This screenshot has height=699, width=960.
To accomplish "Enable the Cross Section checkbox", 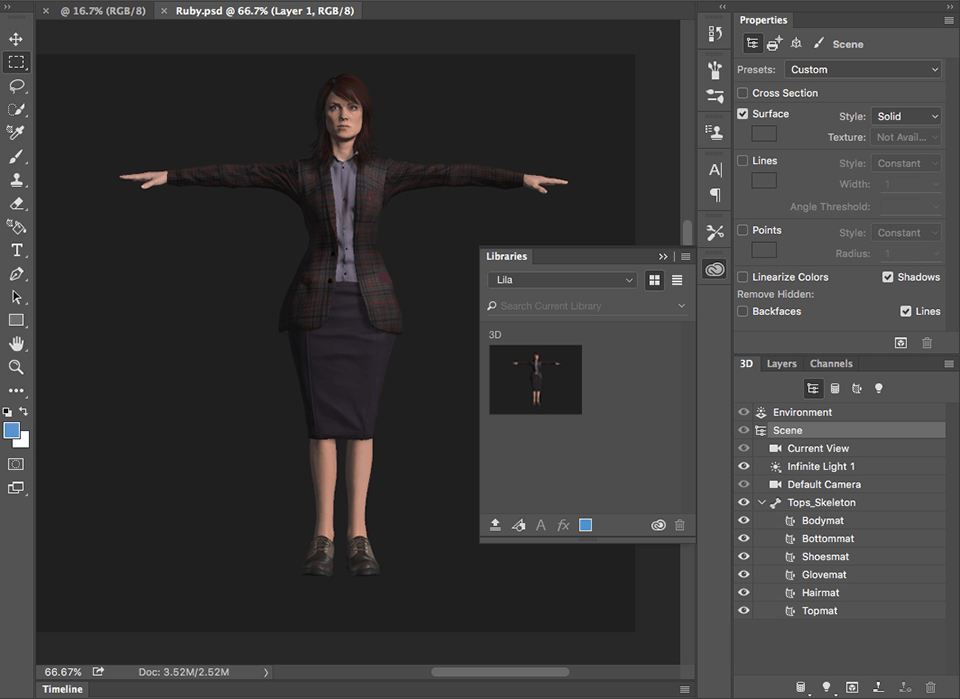I will point(741,92).
